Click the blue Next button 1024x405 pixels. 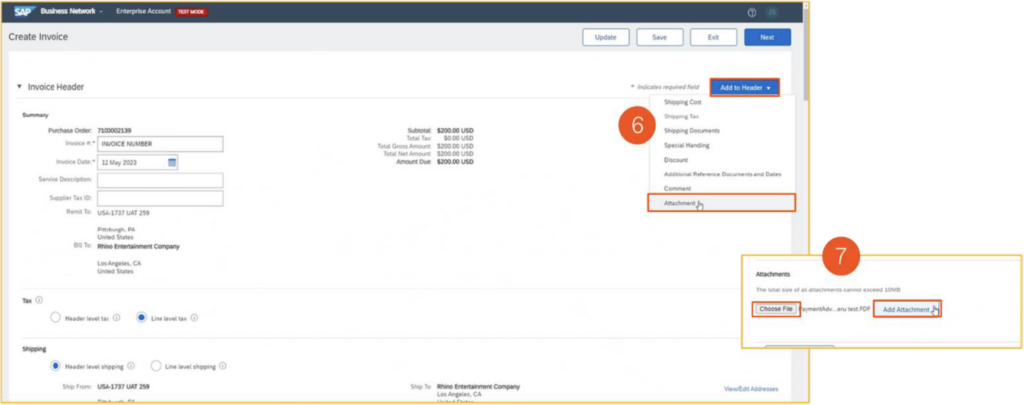(767, 37)
